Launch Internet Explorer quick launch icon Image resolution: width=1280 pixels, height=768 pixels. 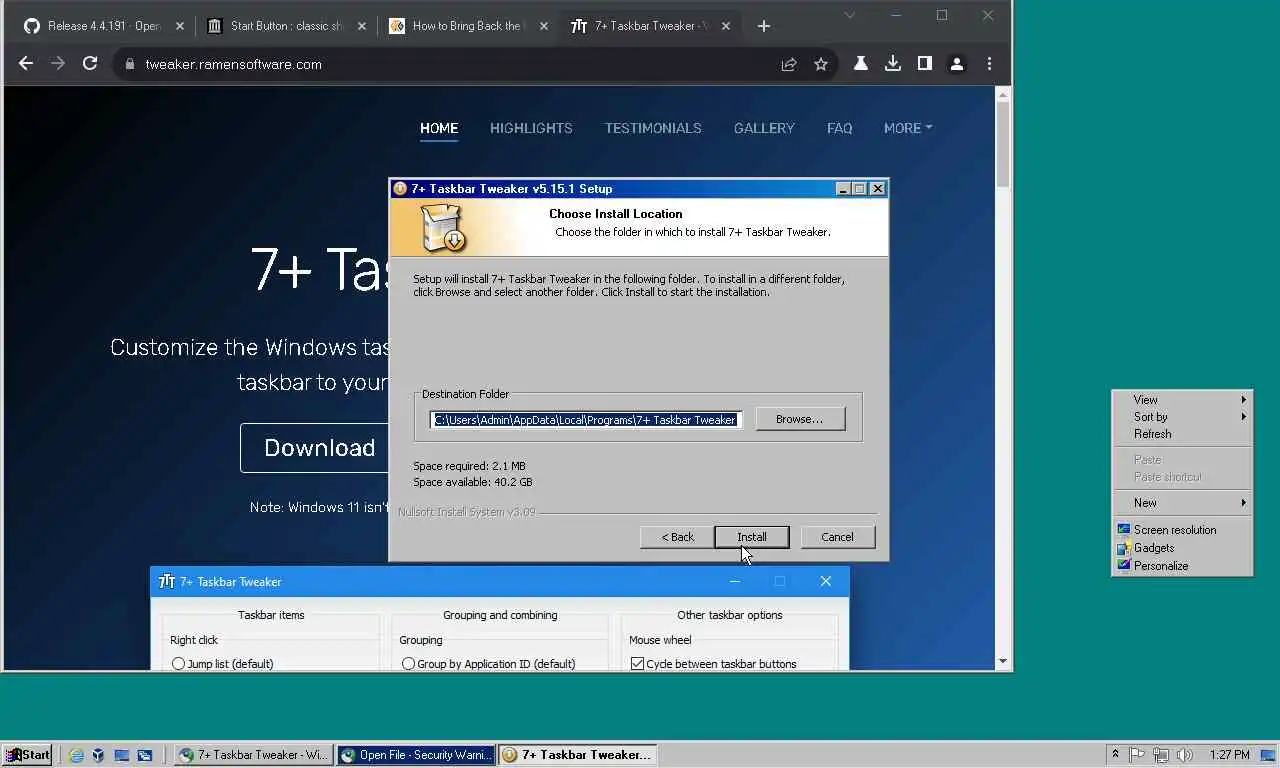tap(77, 756)
